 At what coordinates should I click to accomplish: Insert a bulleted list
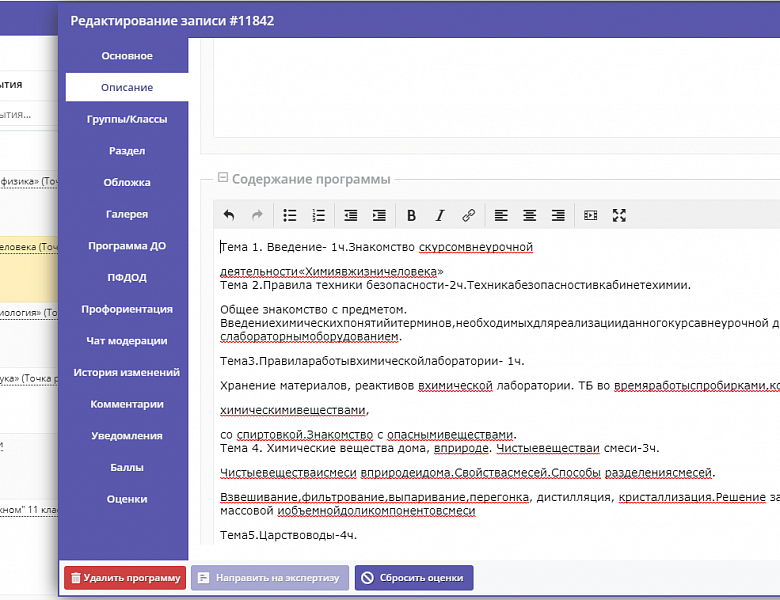click(290, 215)
